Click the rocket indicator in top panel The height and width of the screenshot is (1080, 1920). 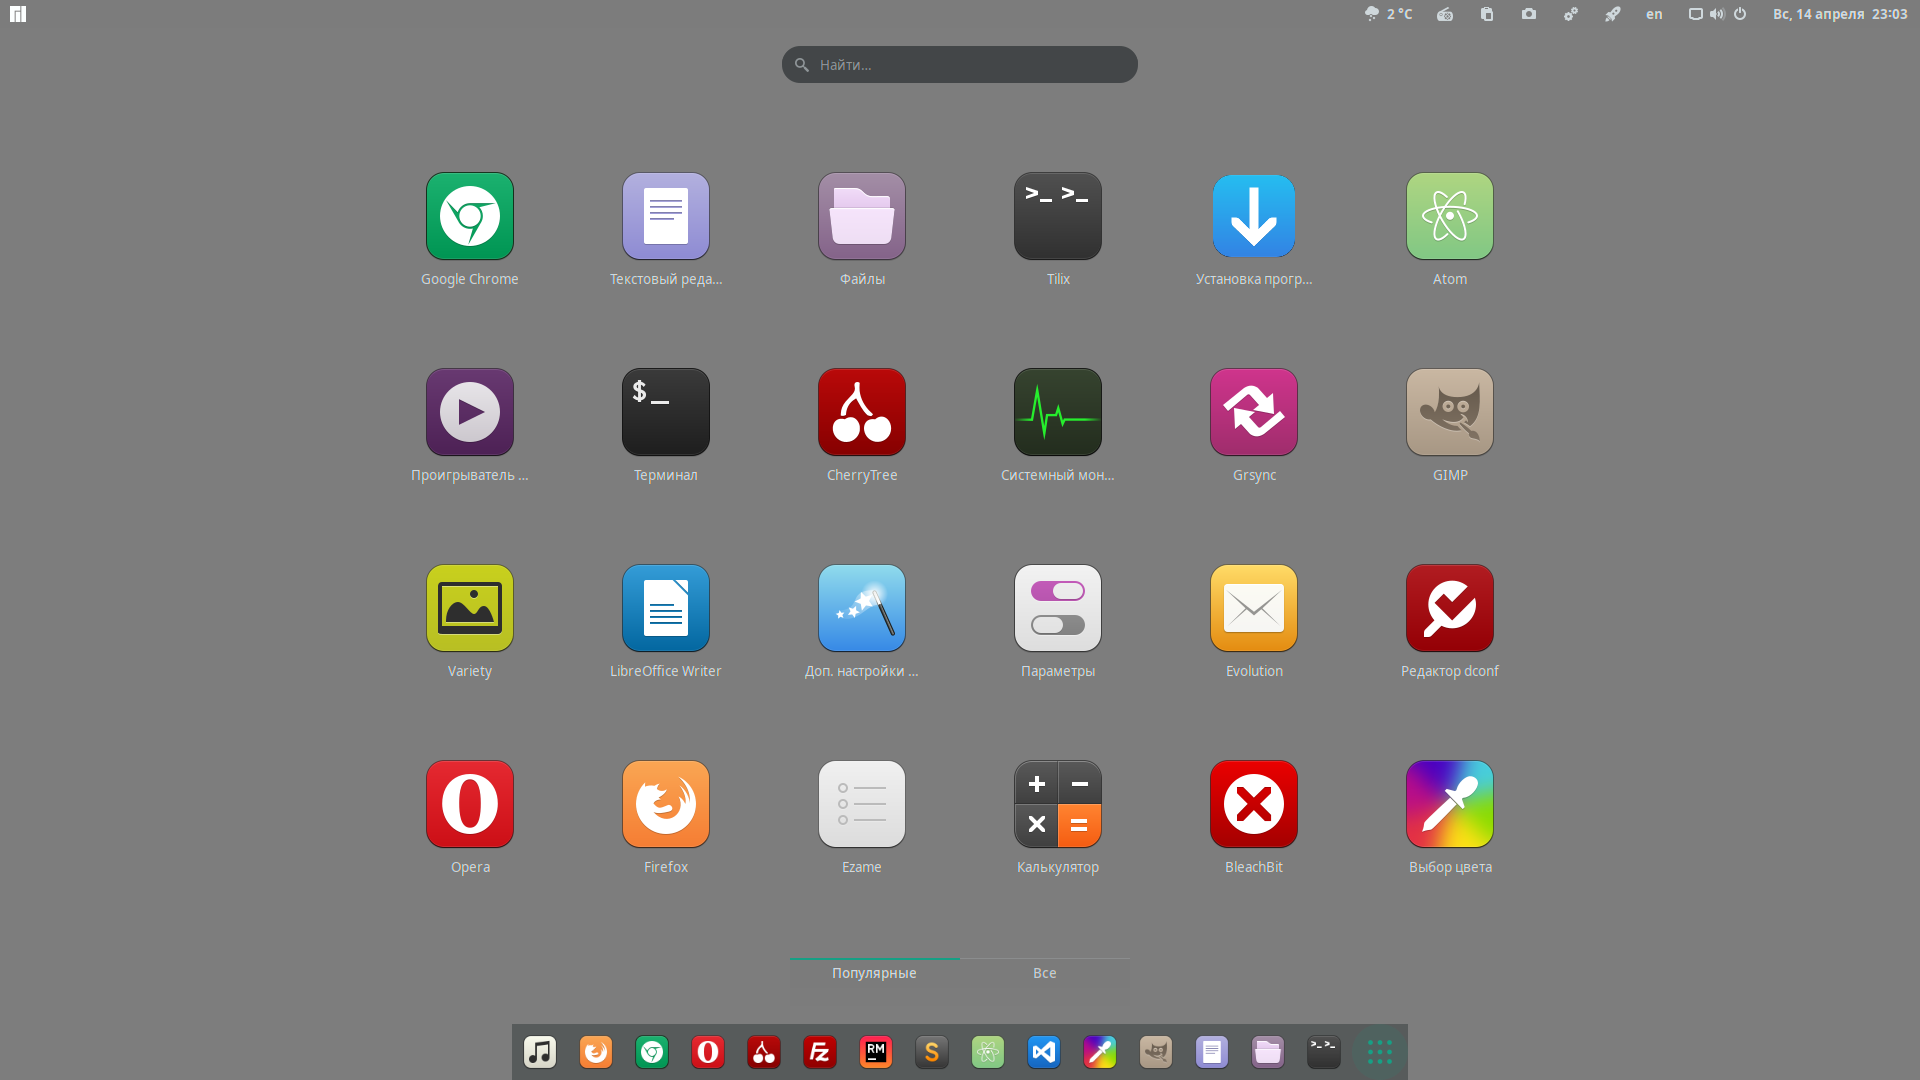click(x=1613, y=14)
